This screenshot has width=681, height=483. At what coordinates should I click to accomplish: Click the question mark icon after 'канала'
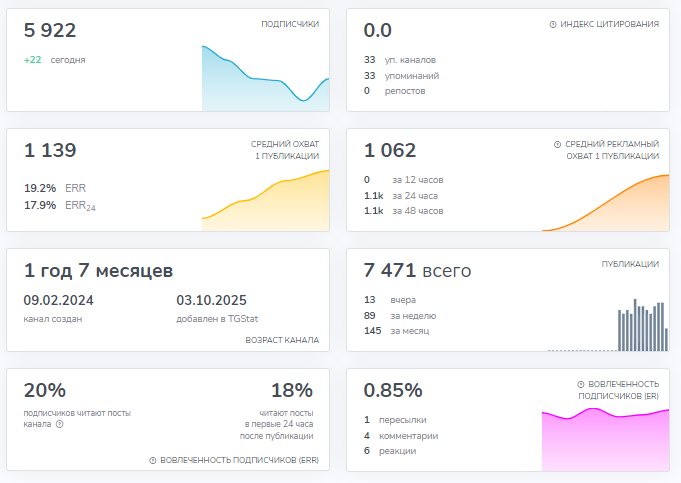tap(60, 424)
